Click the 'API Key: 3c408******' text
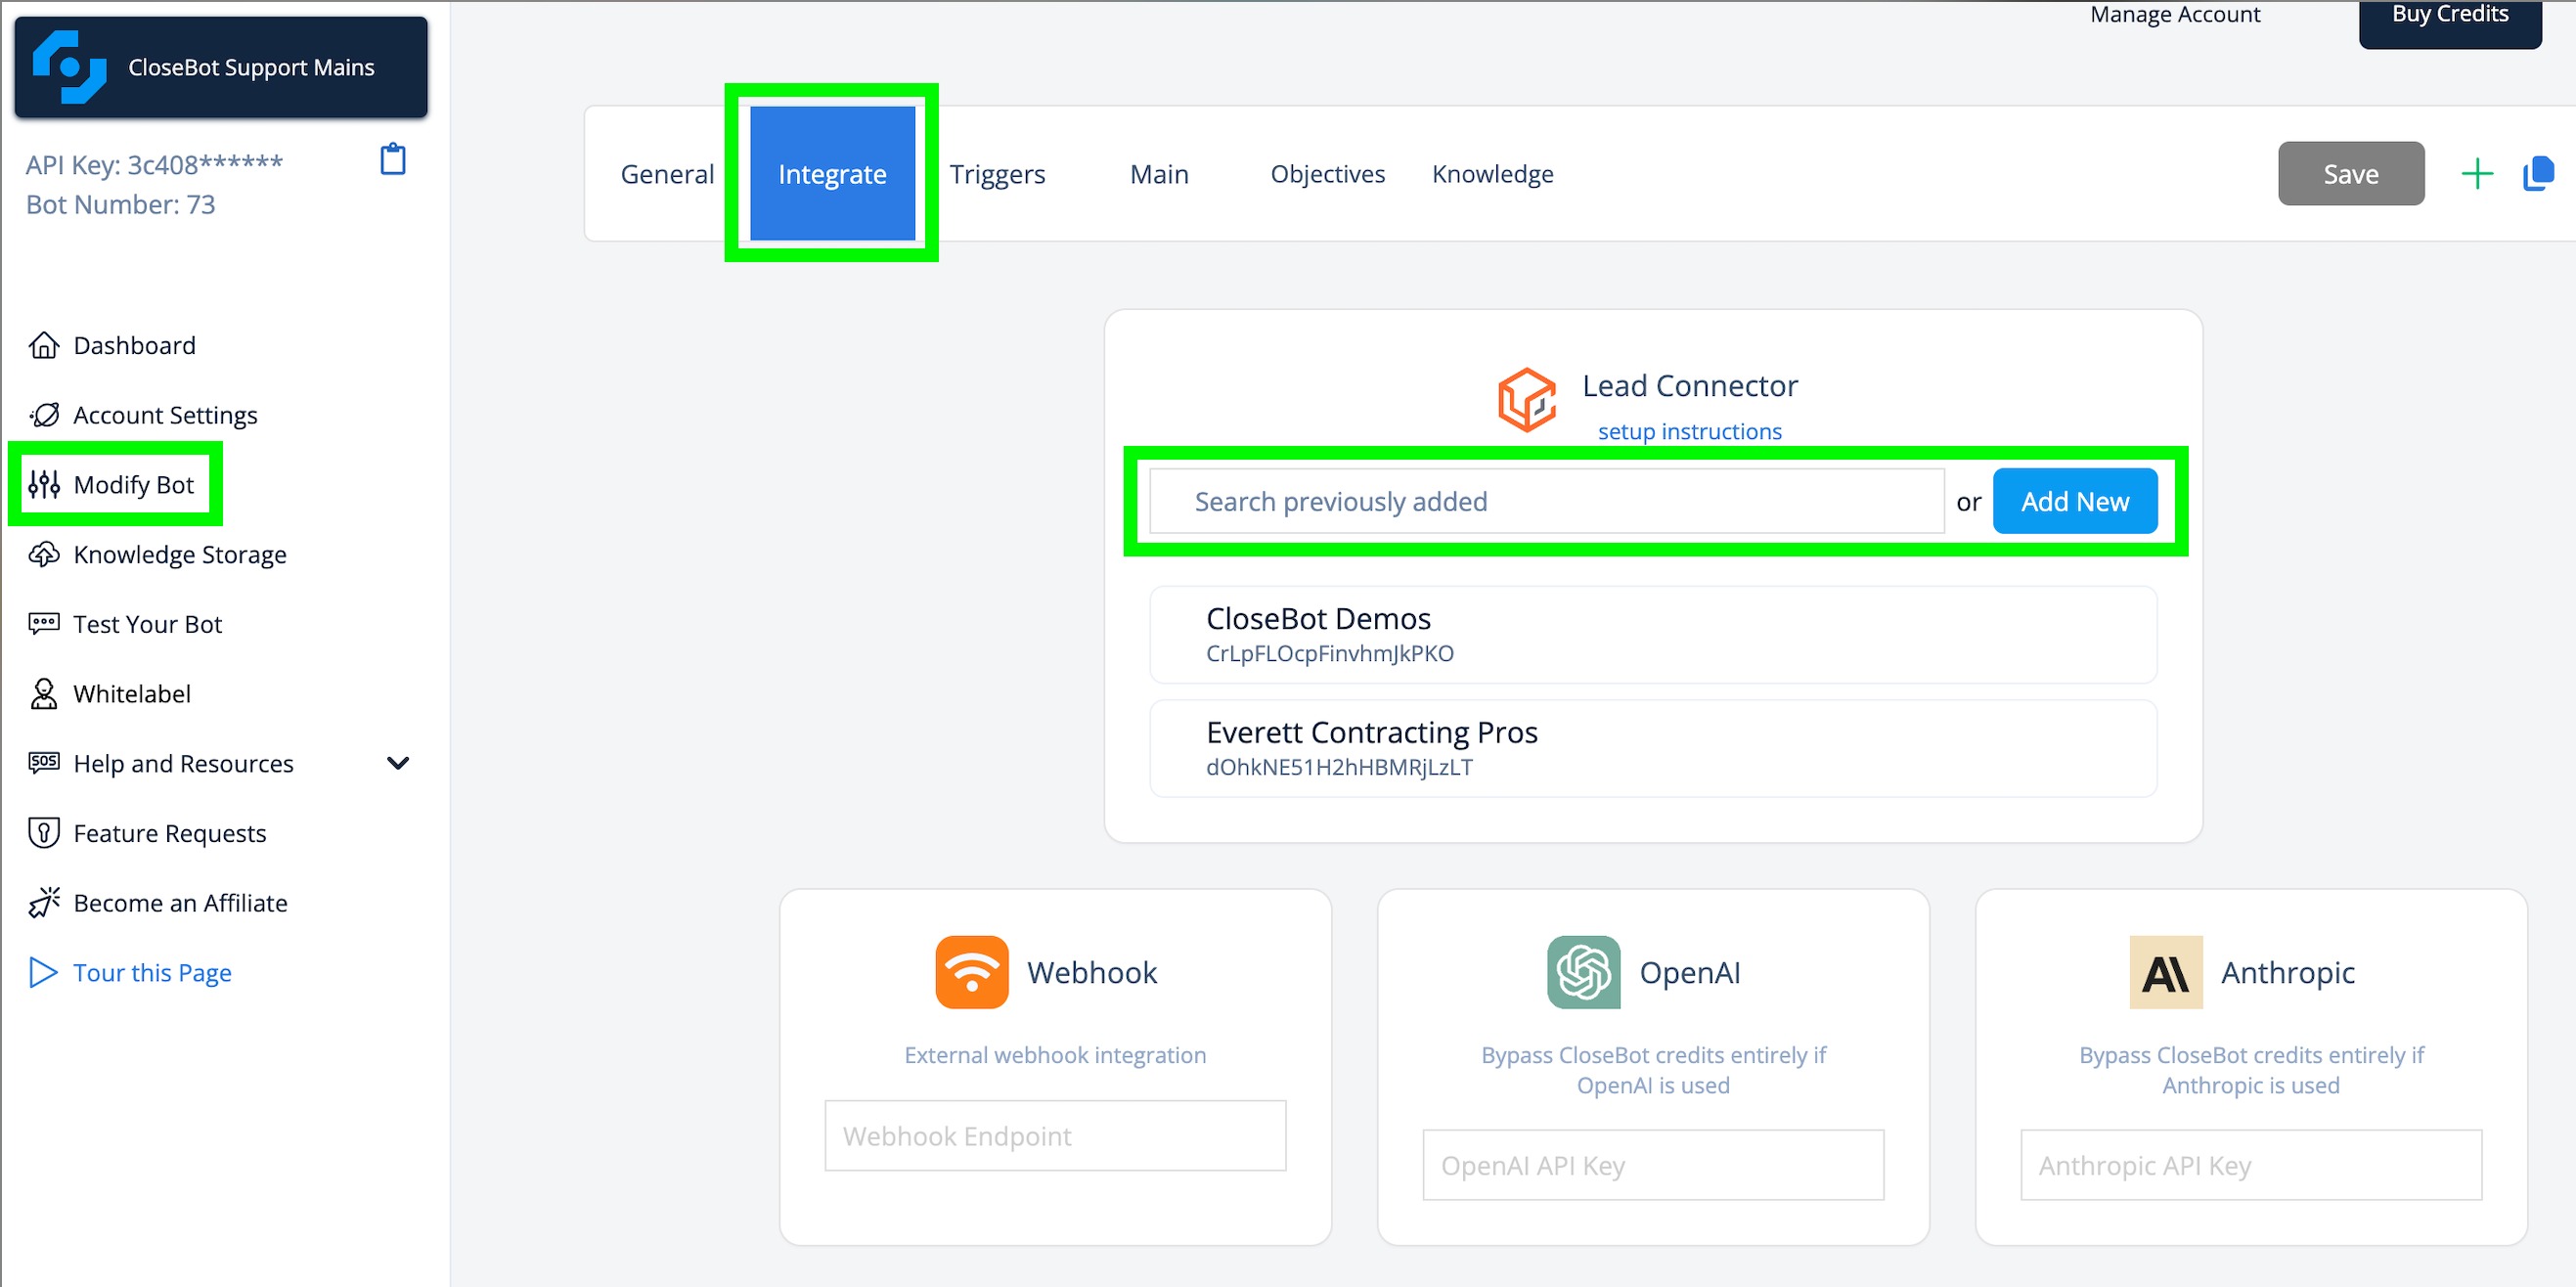The width and height of the screenshot is (2576, 1287). (154, 164)
